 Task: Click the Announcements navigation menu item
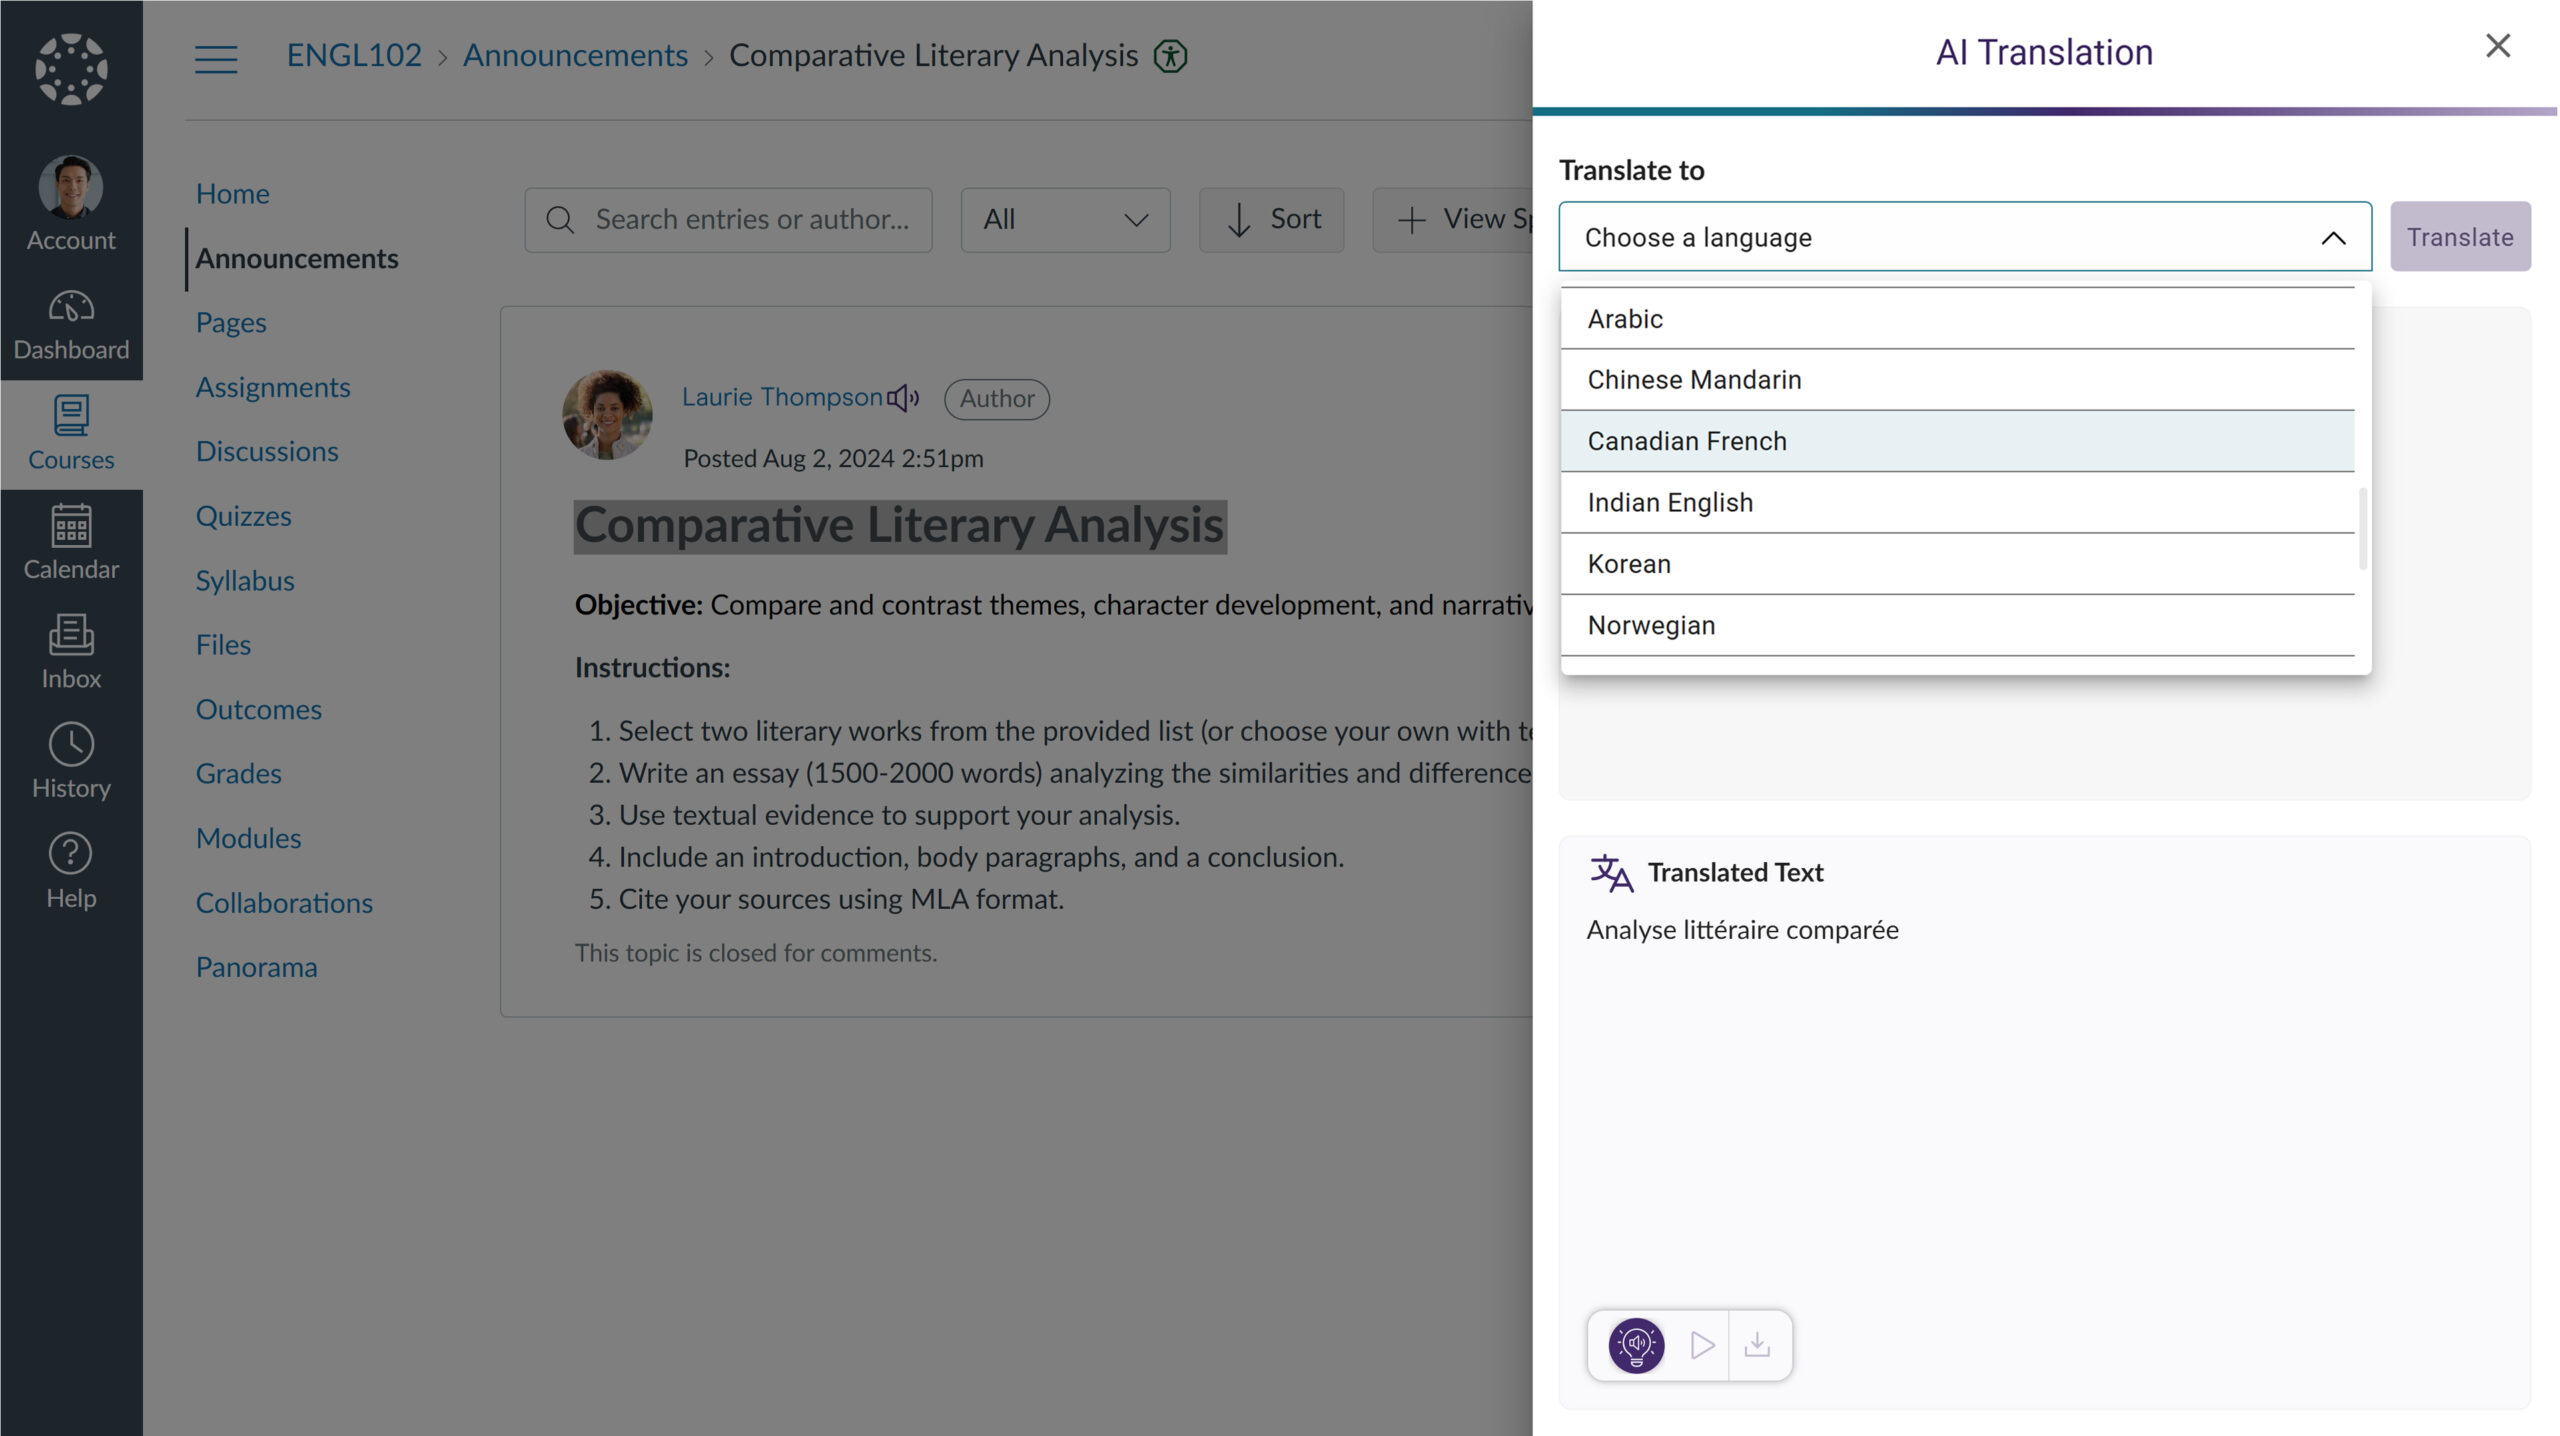(x=295, y=260)
